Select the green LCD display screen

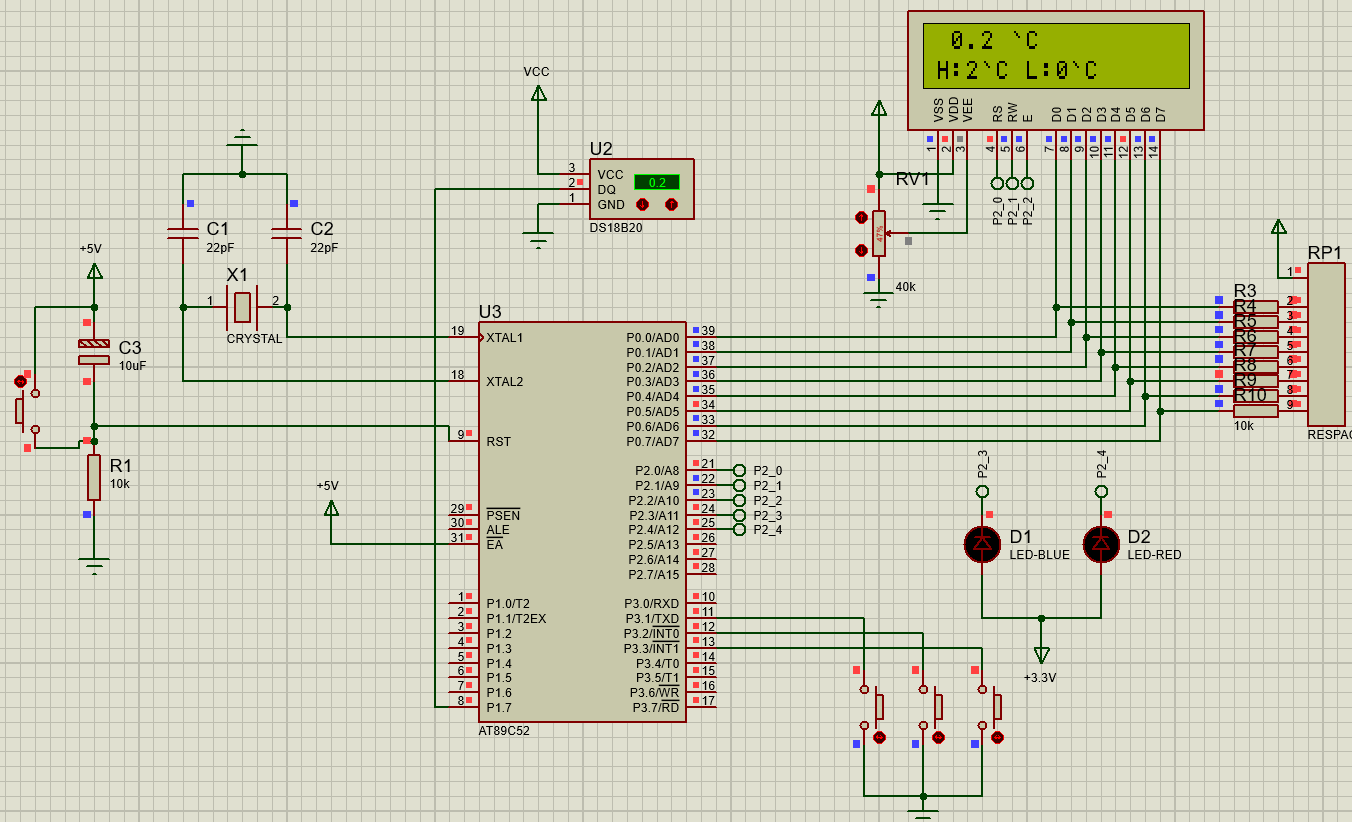point(1055,56)
